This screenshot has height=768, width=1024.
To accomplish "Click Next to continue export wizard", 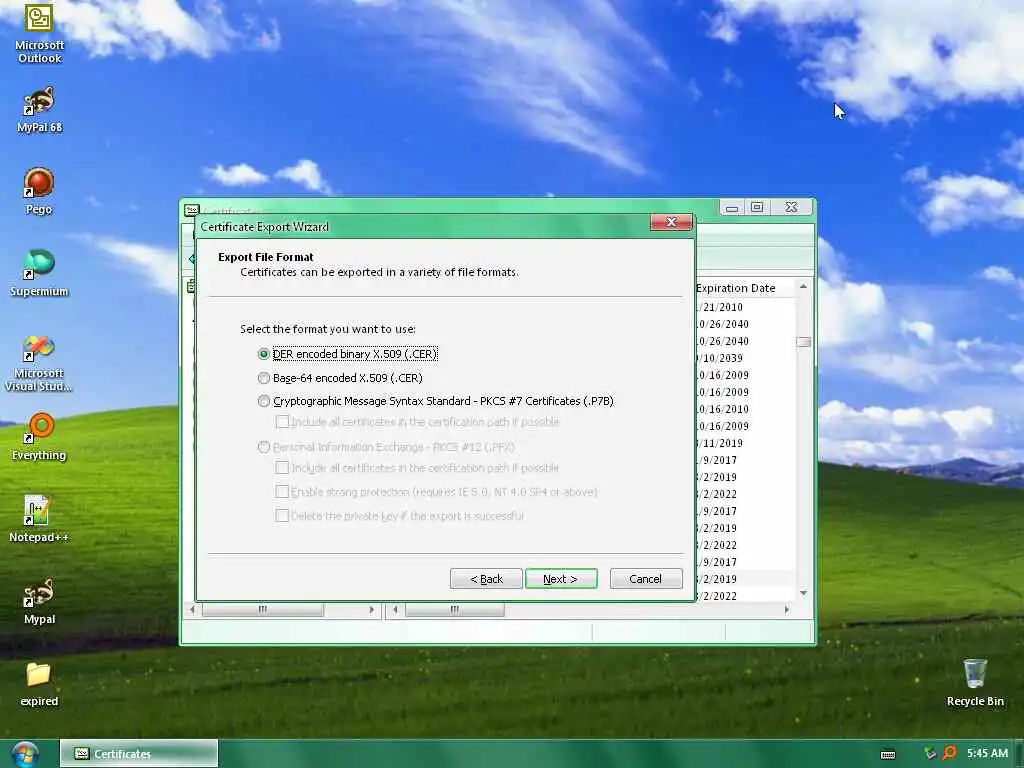I will (561, 579).
